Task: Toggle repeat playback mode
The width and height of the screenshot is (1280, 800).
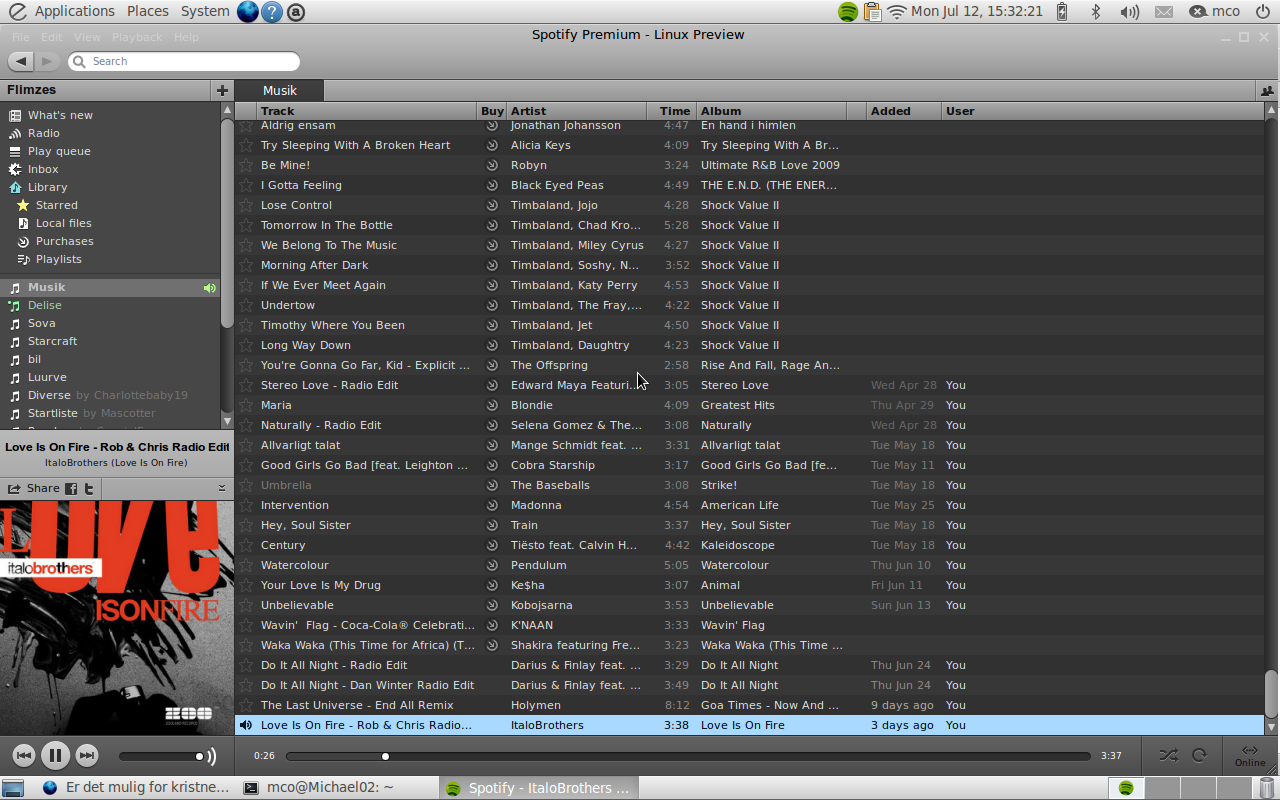Action: pyautogui.click(x=1199, y=756)
